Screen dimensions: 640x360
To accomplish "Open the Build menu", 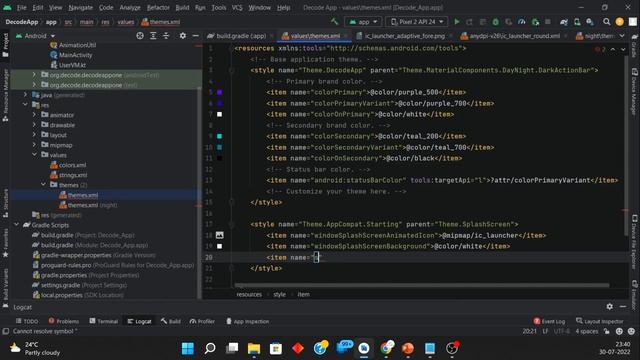I will (182, 7).
